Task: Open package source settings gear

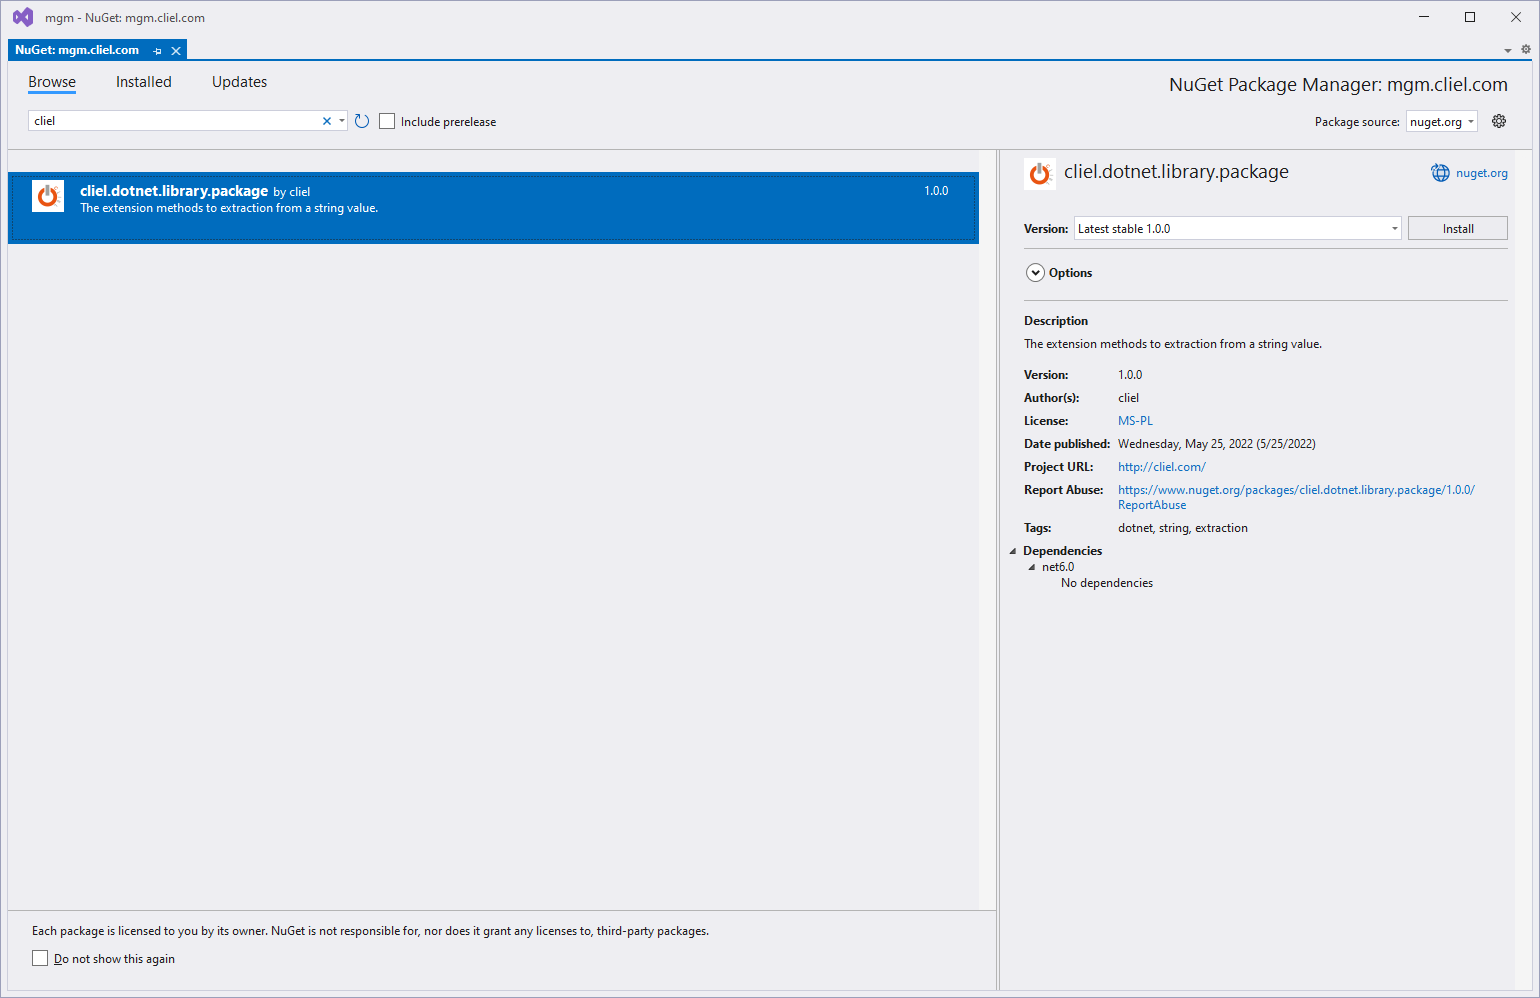Action: coord(1499,121)
